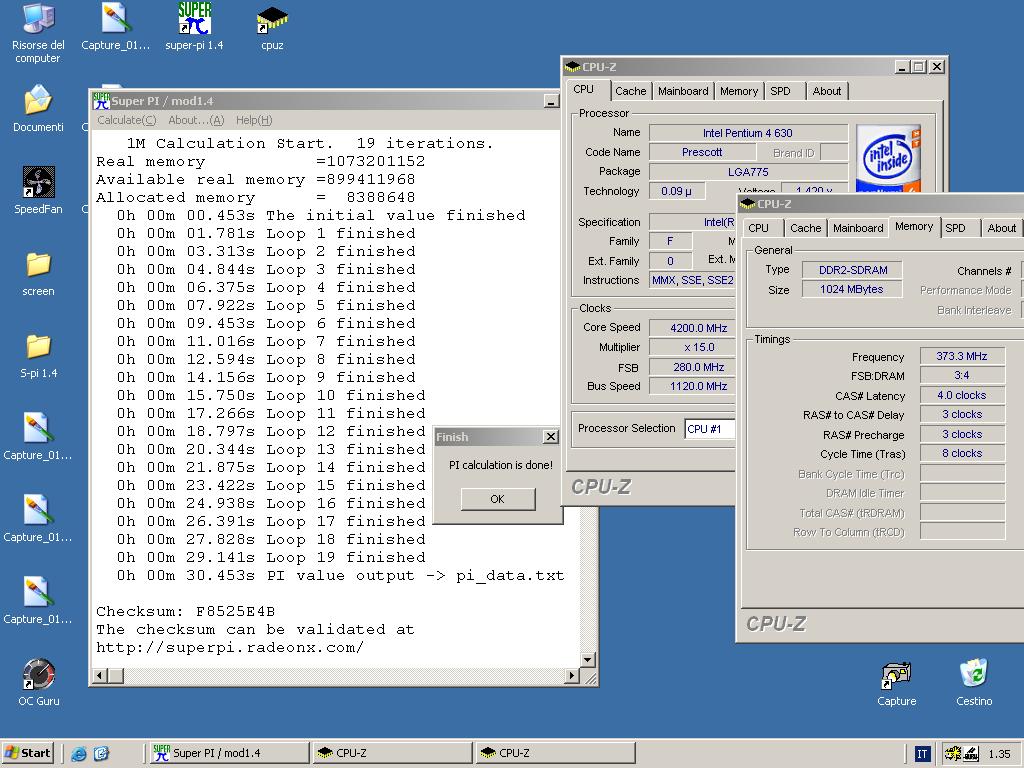Switch to first CPU-Z taskbar button
This screenshot has height=768, width=1024.
(392, 753)
